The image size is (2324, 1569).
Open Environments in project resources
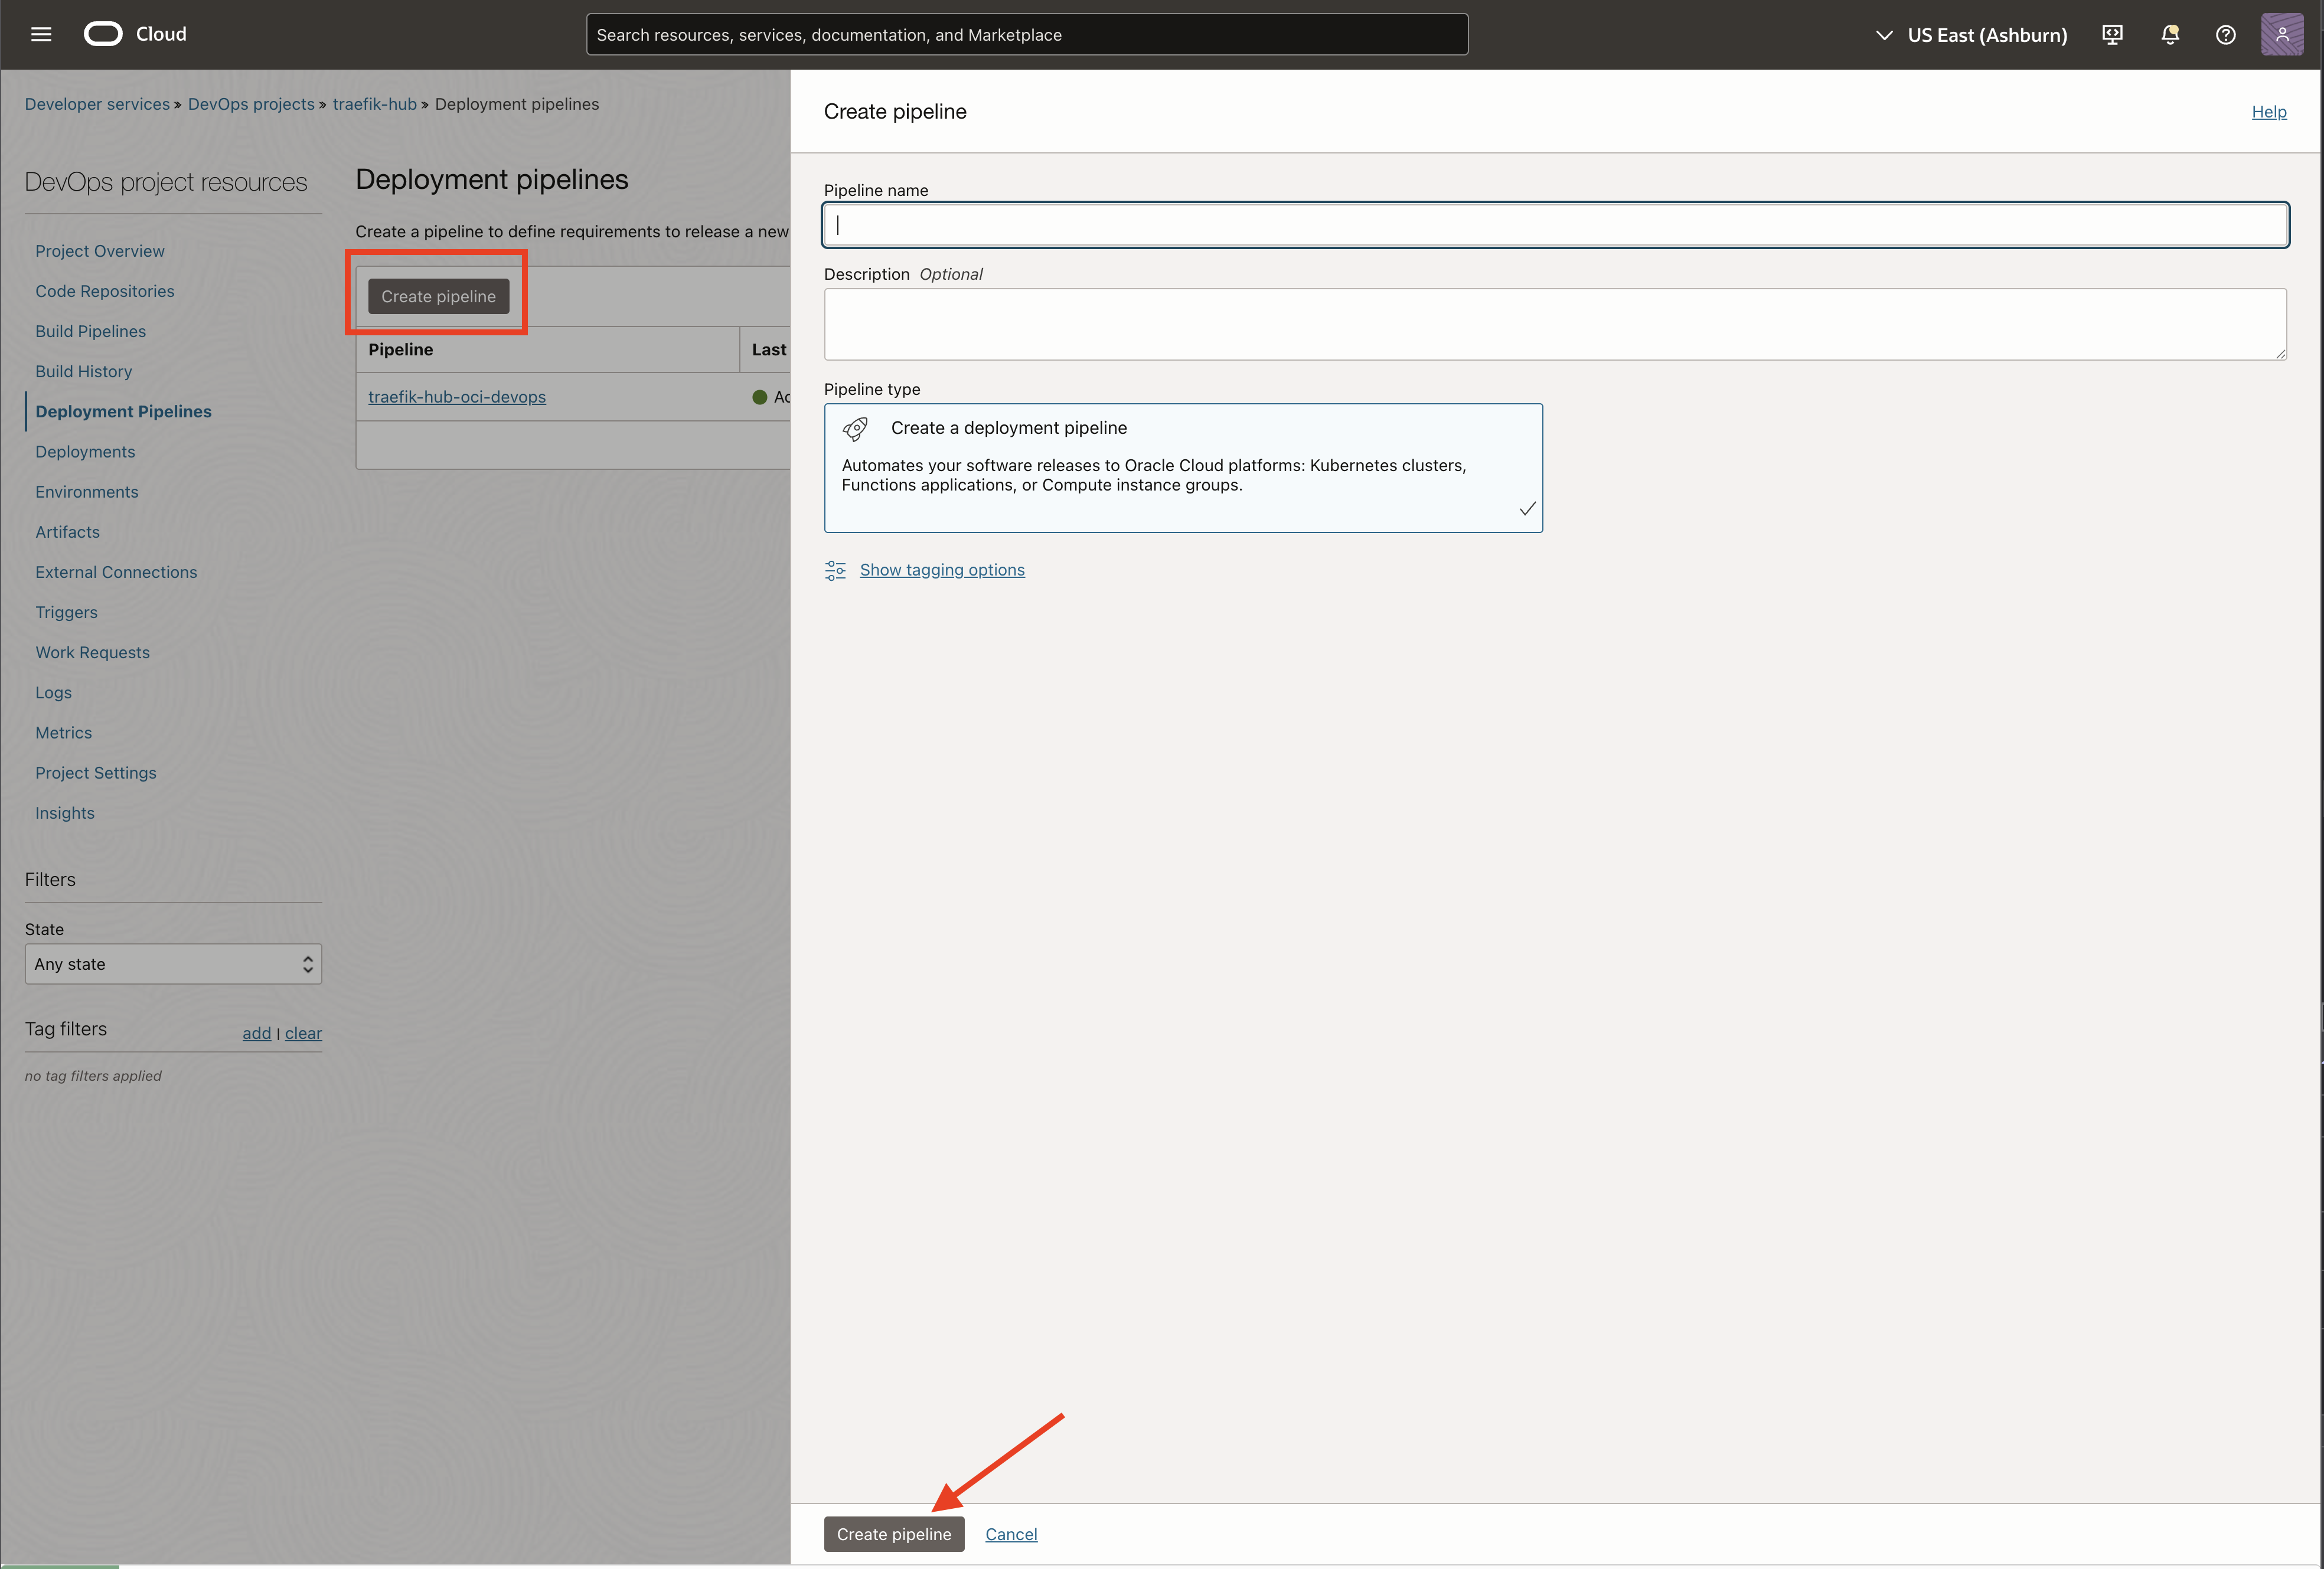click(87, 492)
